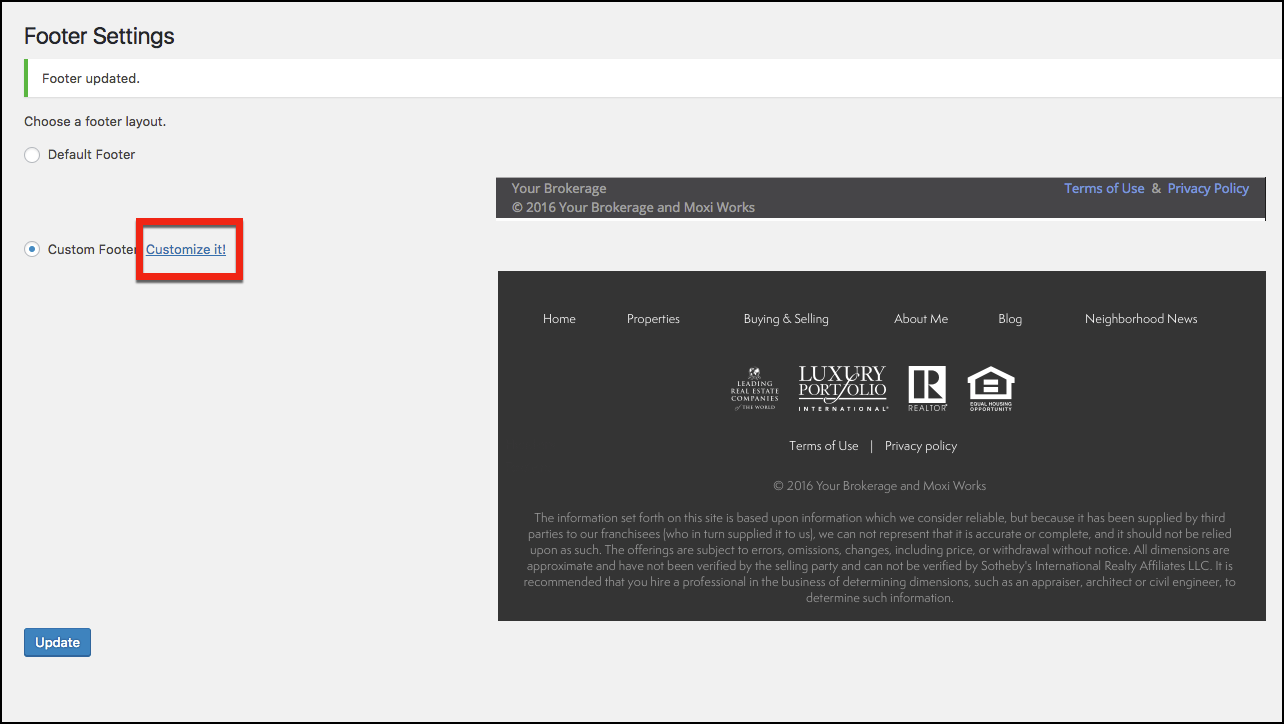Select the Custom Footer radio button
This screenshot has width=1284, height=724.
(x=32, y=249)
